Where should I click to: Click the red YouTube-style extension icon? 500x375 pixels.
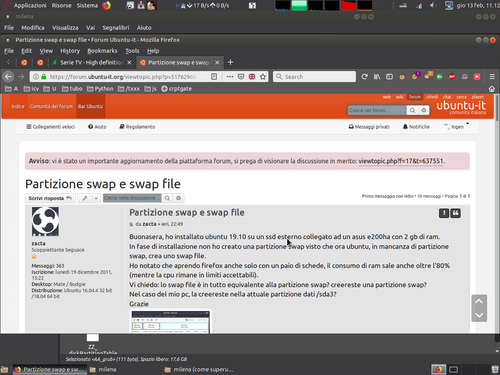[477, 77]
